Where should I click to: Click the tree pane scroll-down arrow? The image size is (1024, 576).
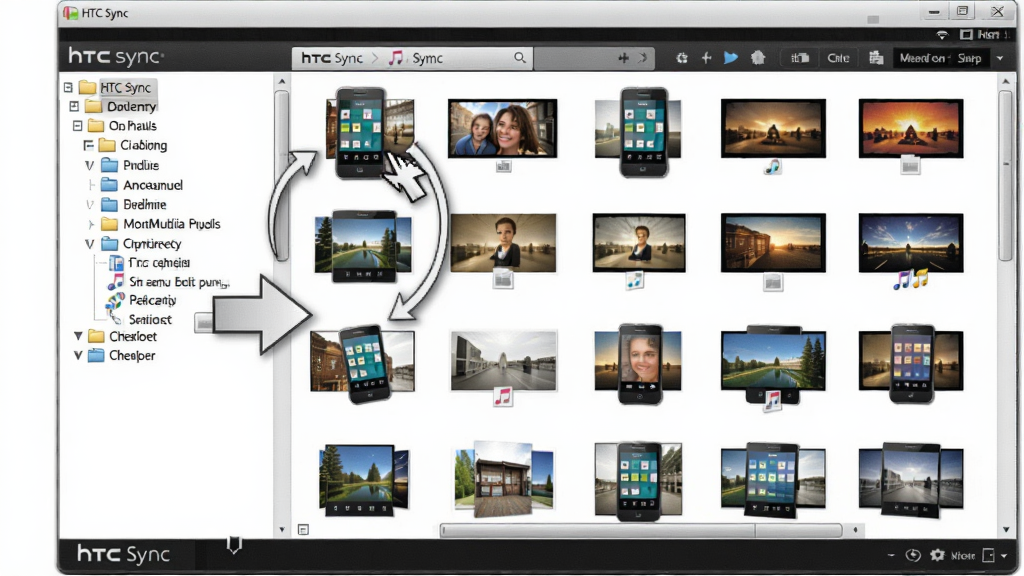pos(281,530)
